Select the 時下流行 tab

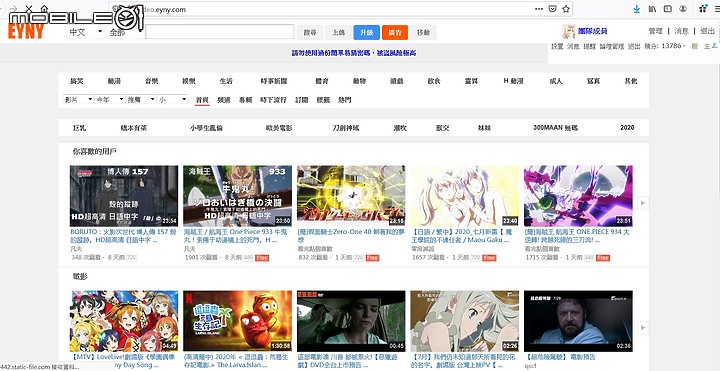(x=273, y=100)
